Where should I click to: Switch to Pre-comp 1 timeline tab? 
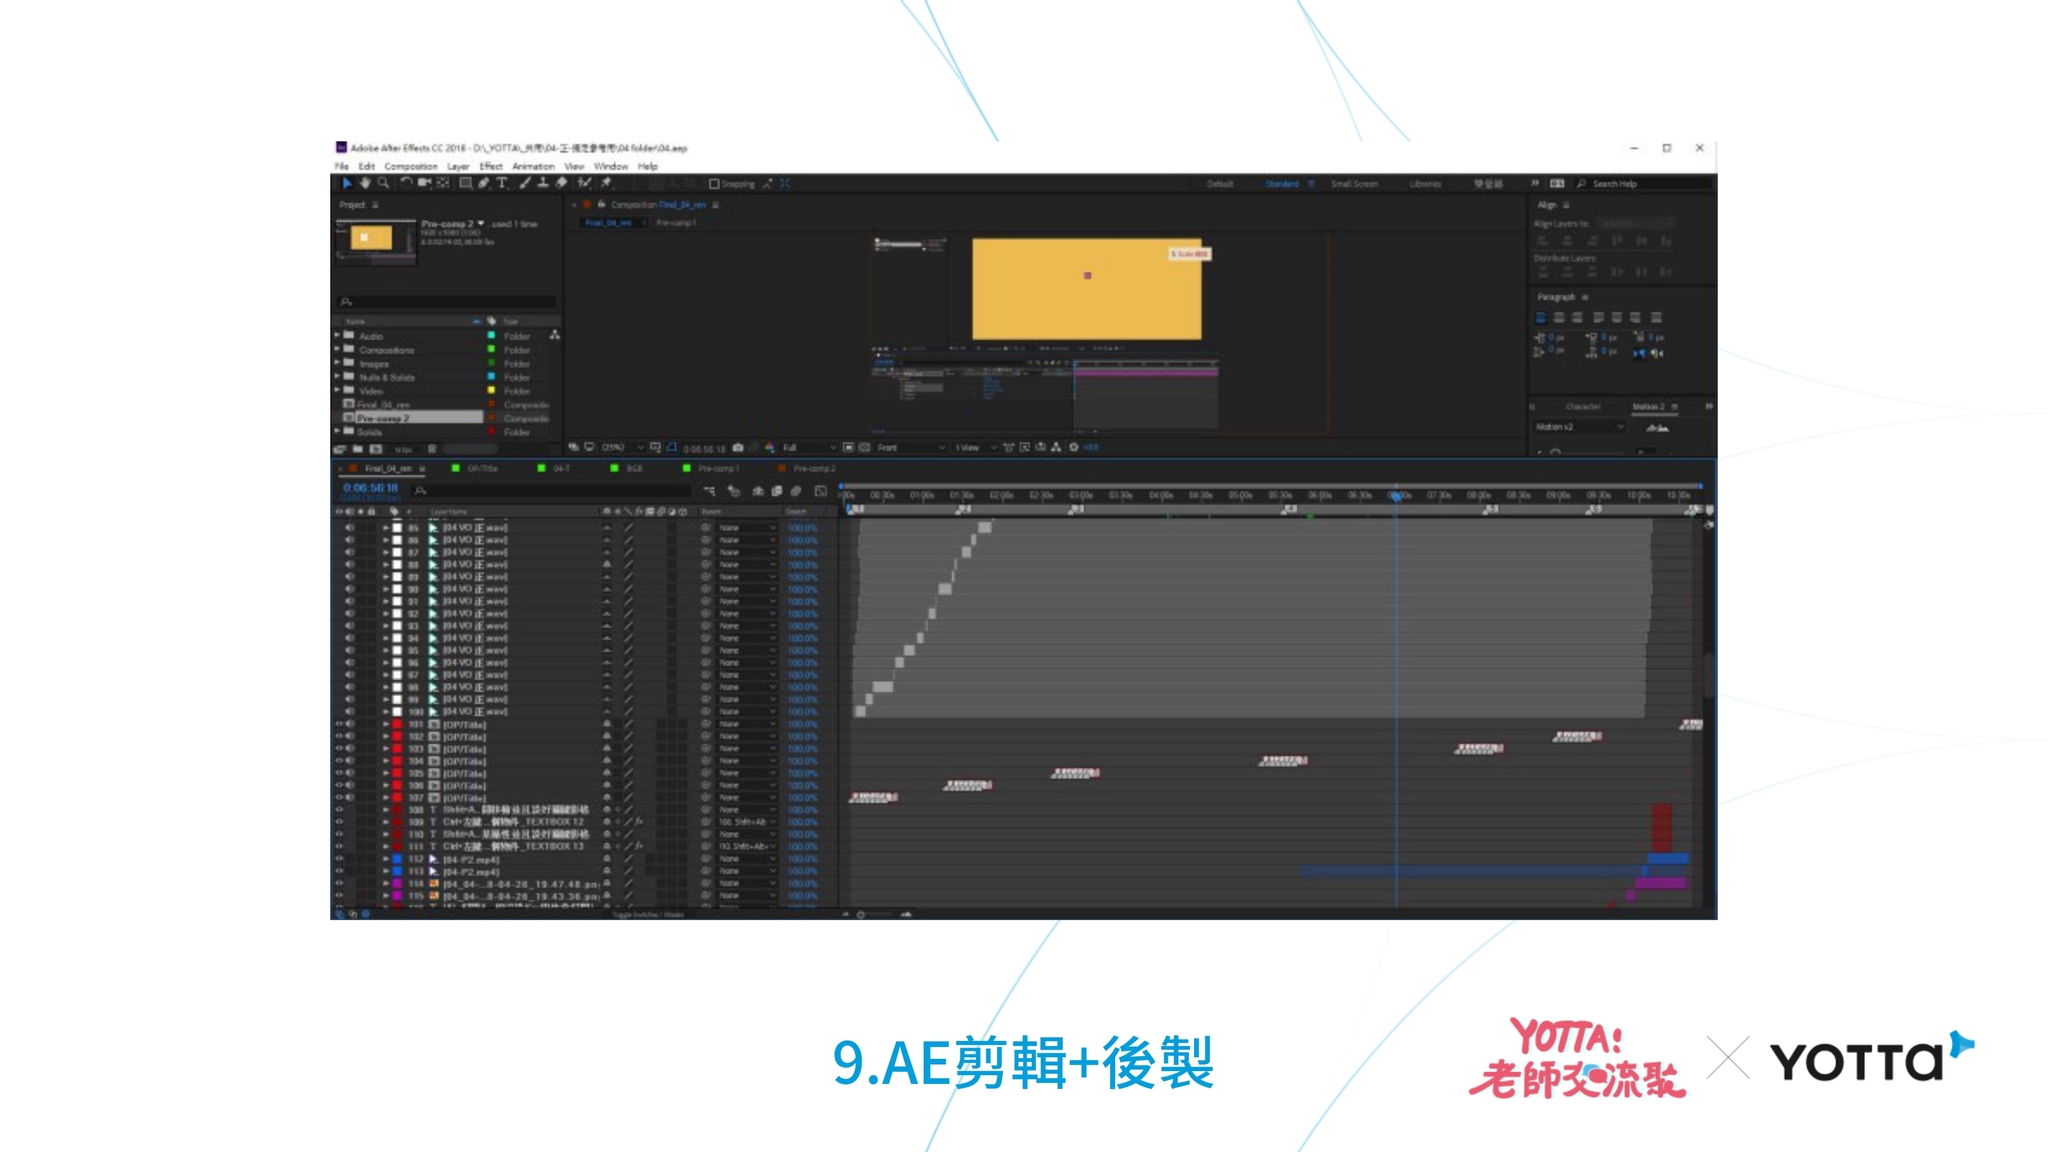718,468
